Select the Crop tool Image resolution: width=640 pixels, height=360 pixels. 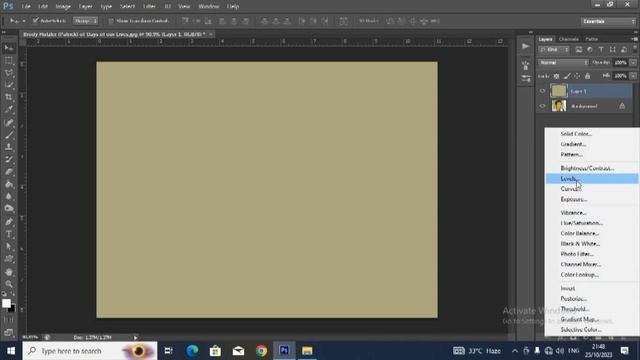(9, 97)
